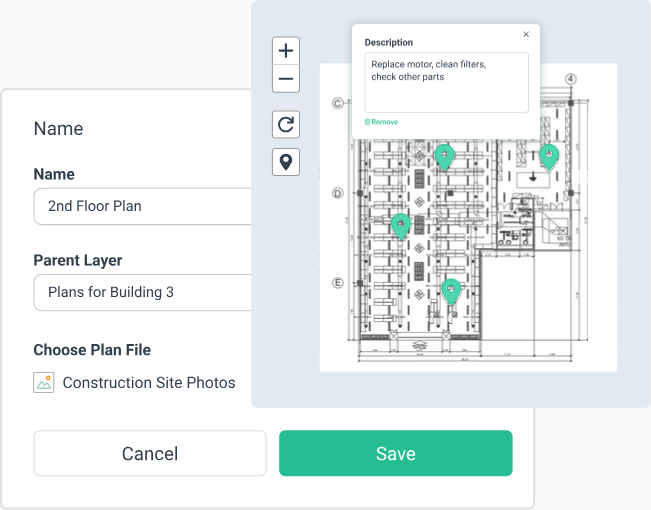Select the teal marker directly below the Remove link
Screen dimensions: 651x510
click(444, 156)
